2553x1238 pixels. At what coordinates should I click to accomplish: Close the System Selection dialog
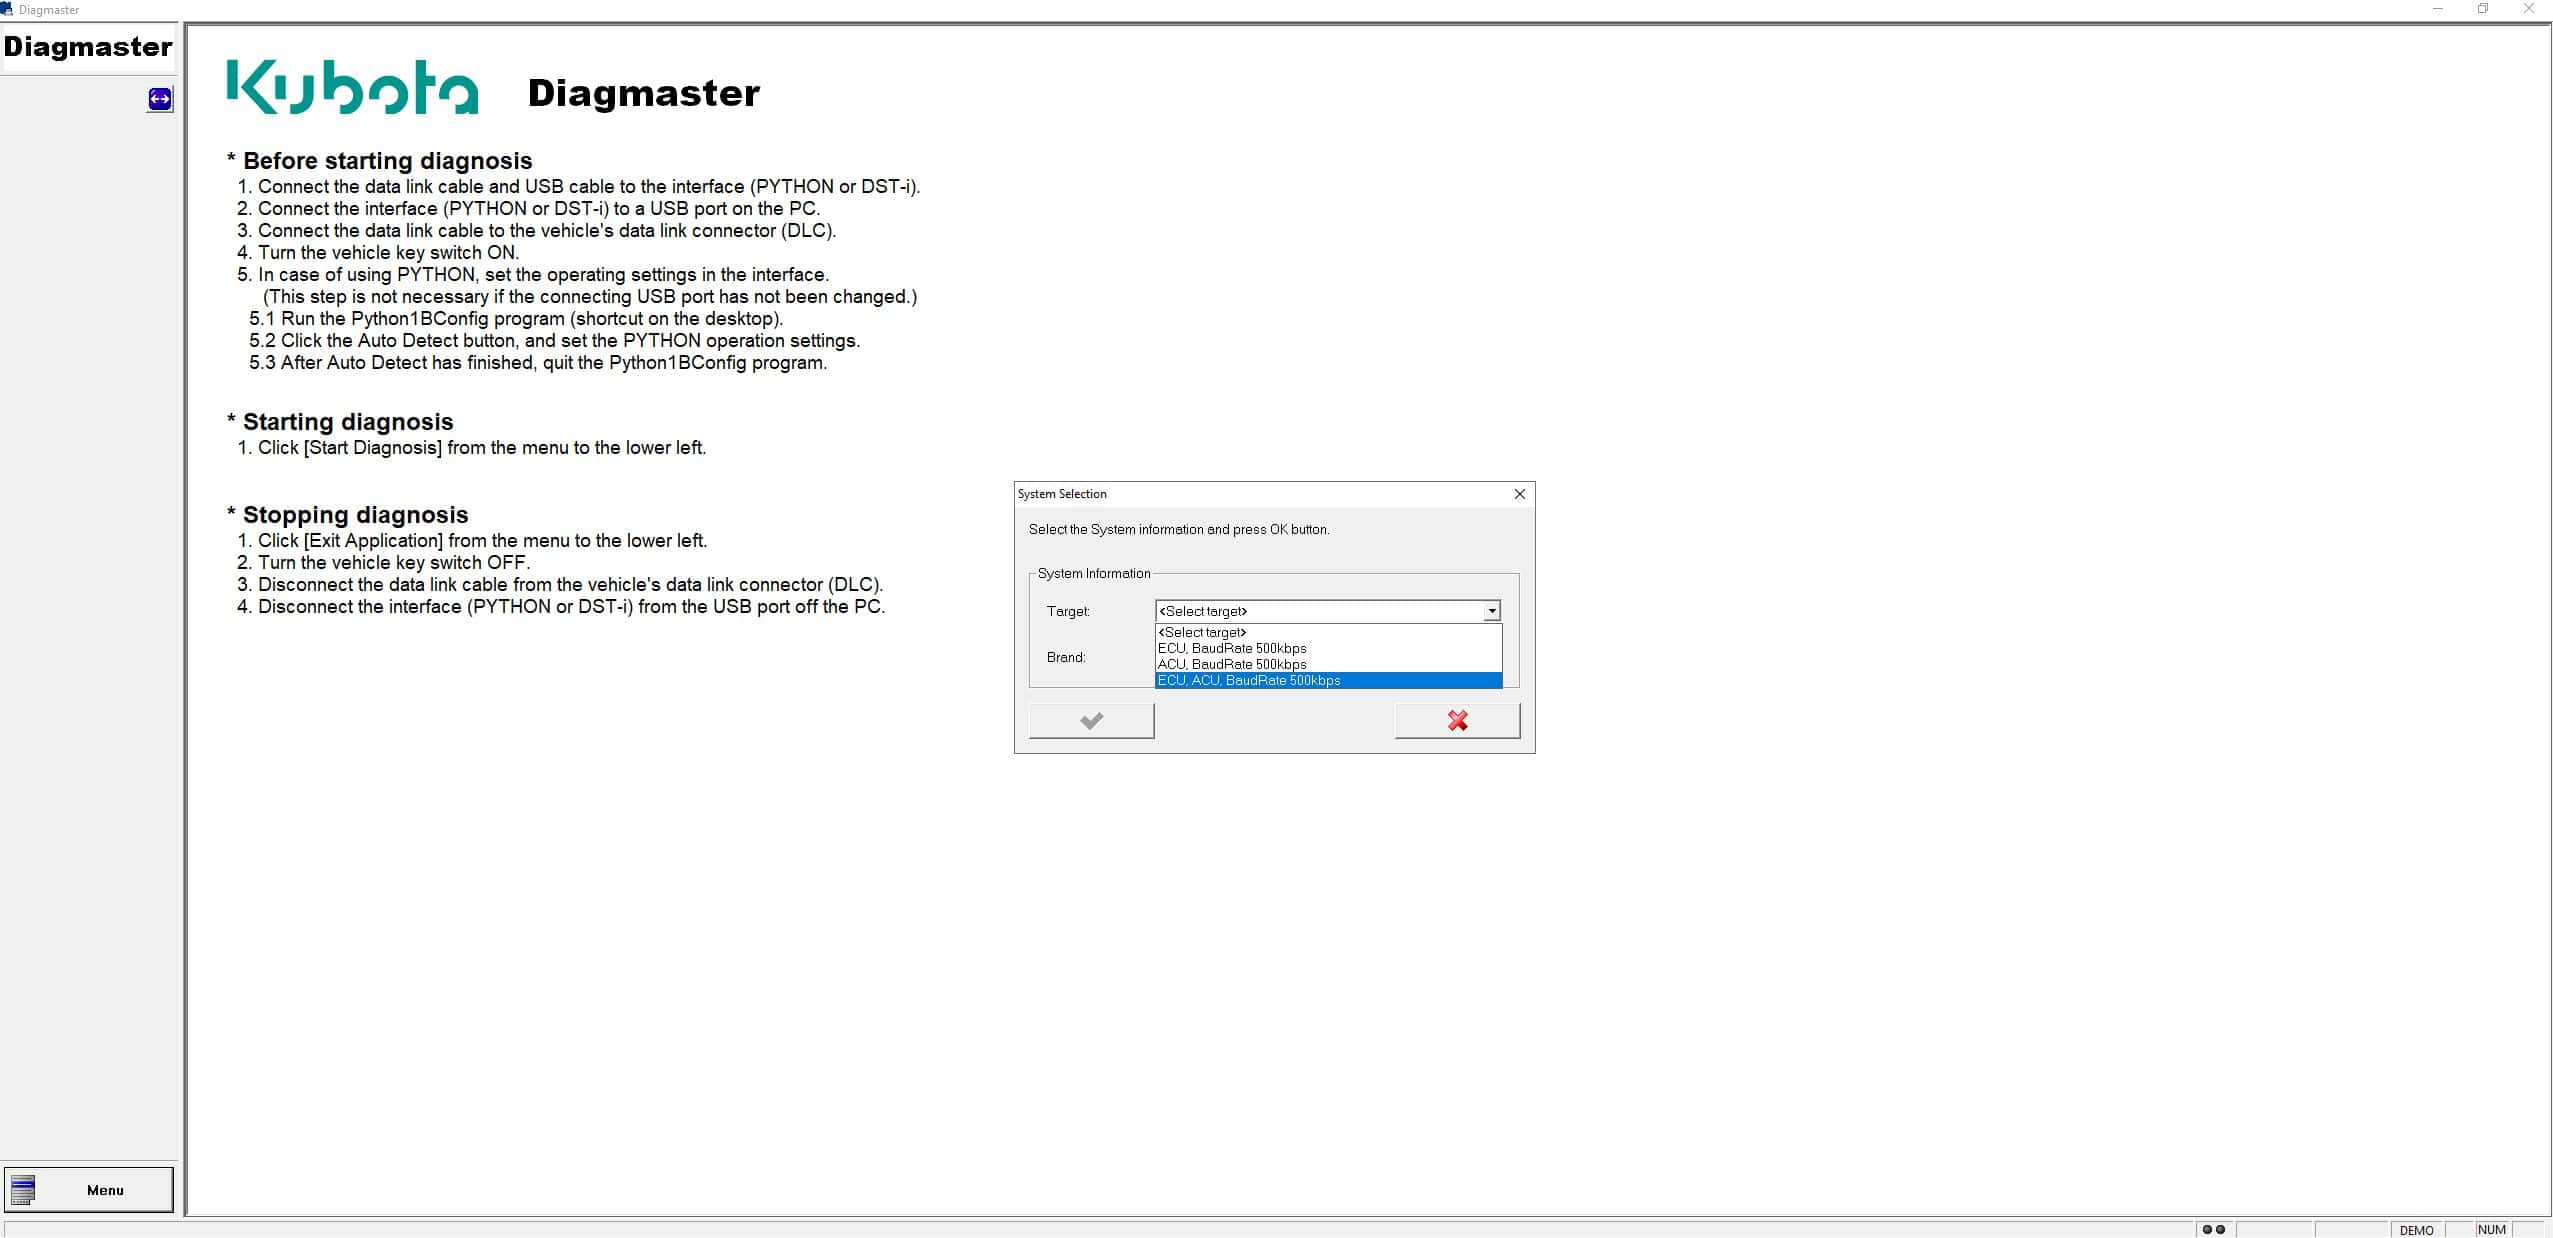coord(1519,494)
